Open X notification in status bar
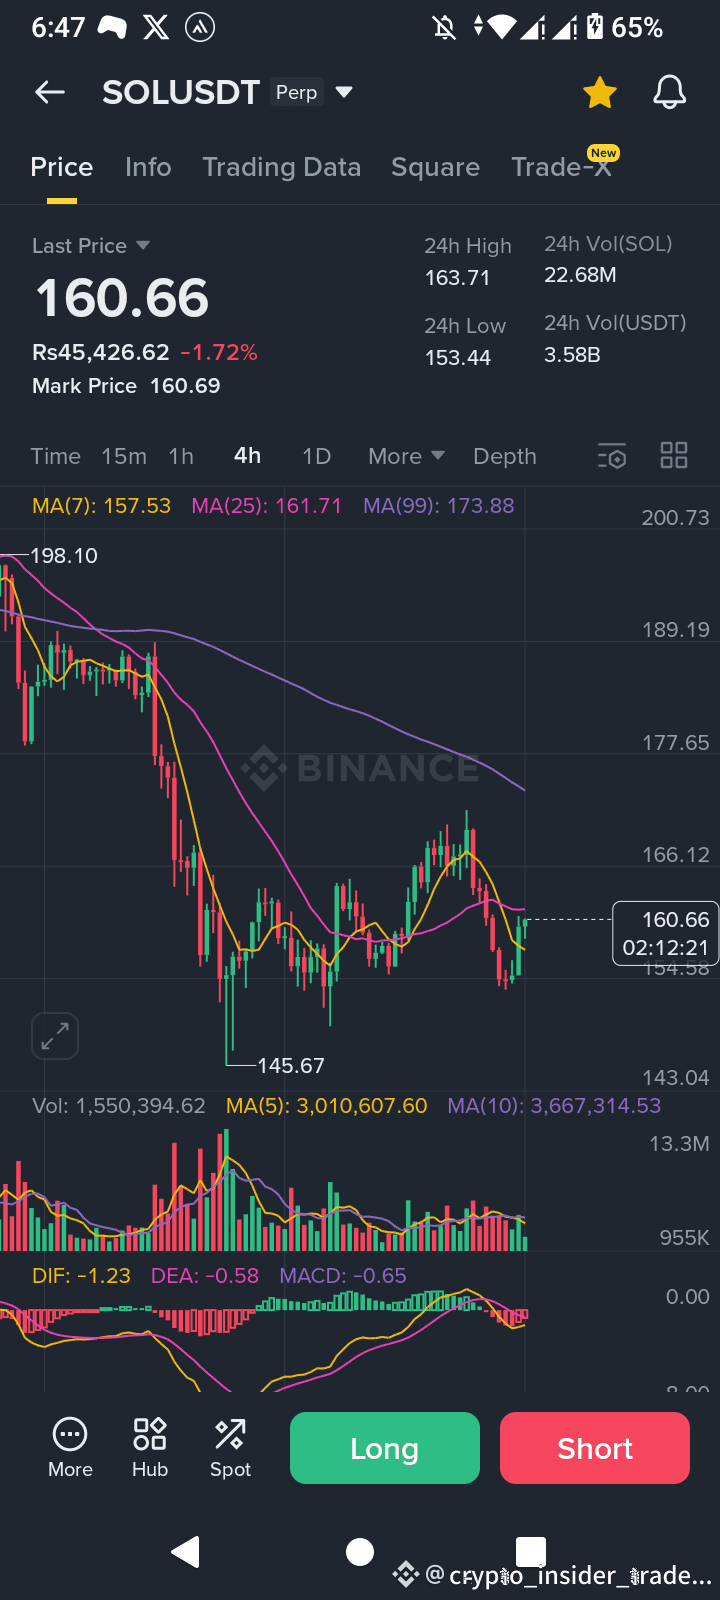 (156, 28)
